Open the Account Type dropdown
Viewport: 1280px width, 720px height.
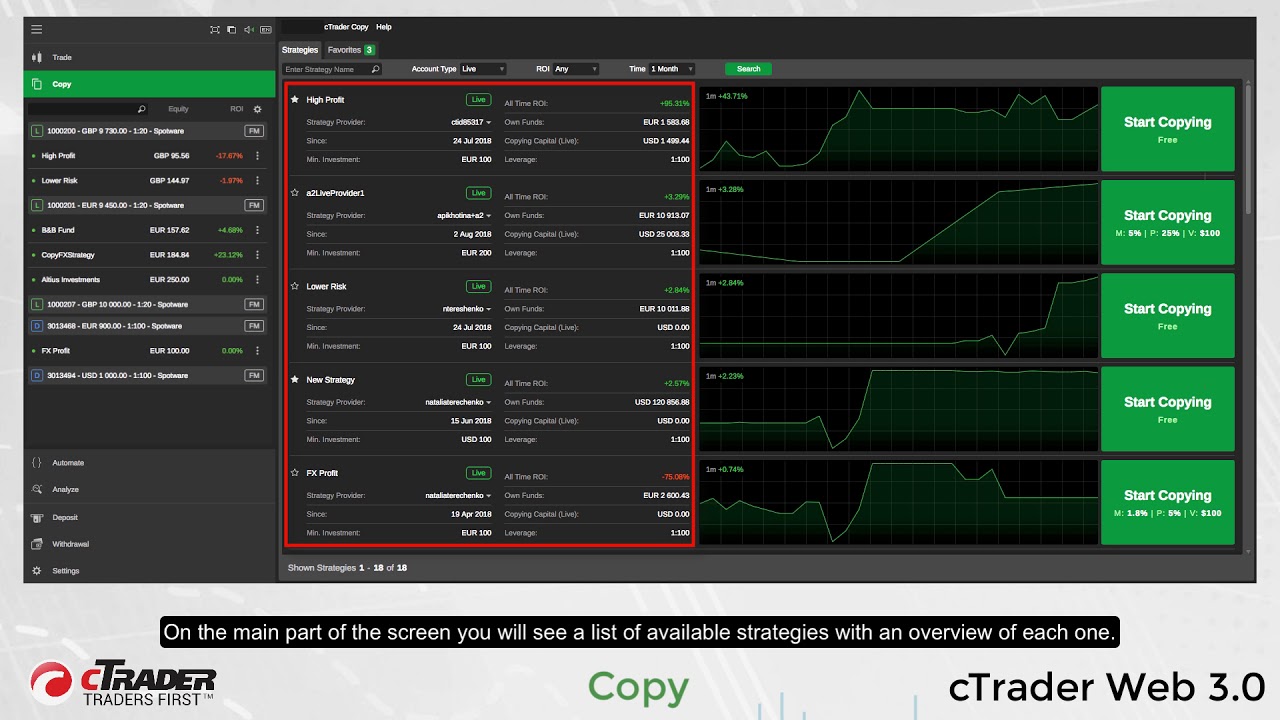pos(483,69)
